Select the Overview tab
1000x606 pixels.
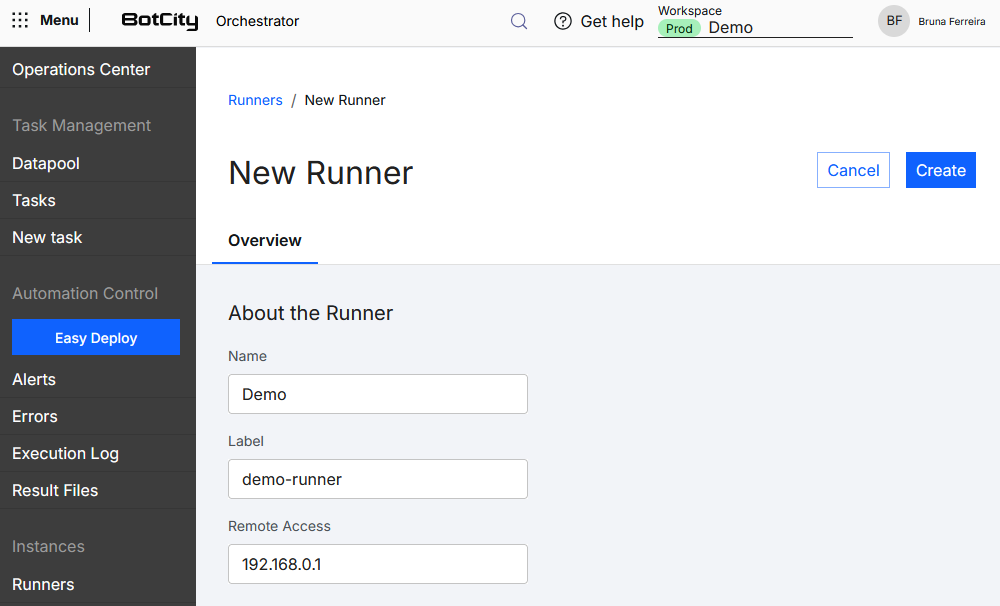click(x=265, y=240)
